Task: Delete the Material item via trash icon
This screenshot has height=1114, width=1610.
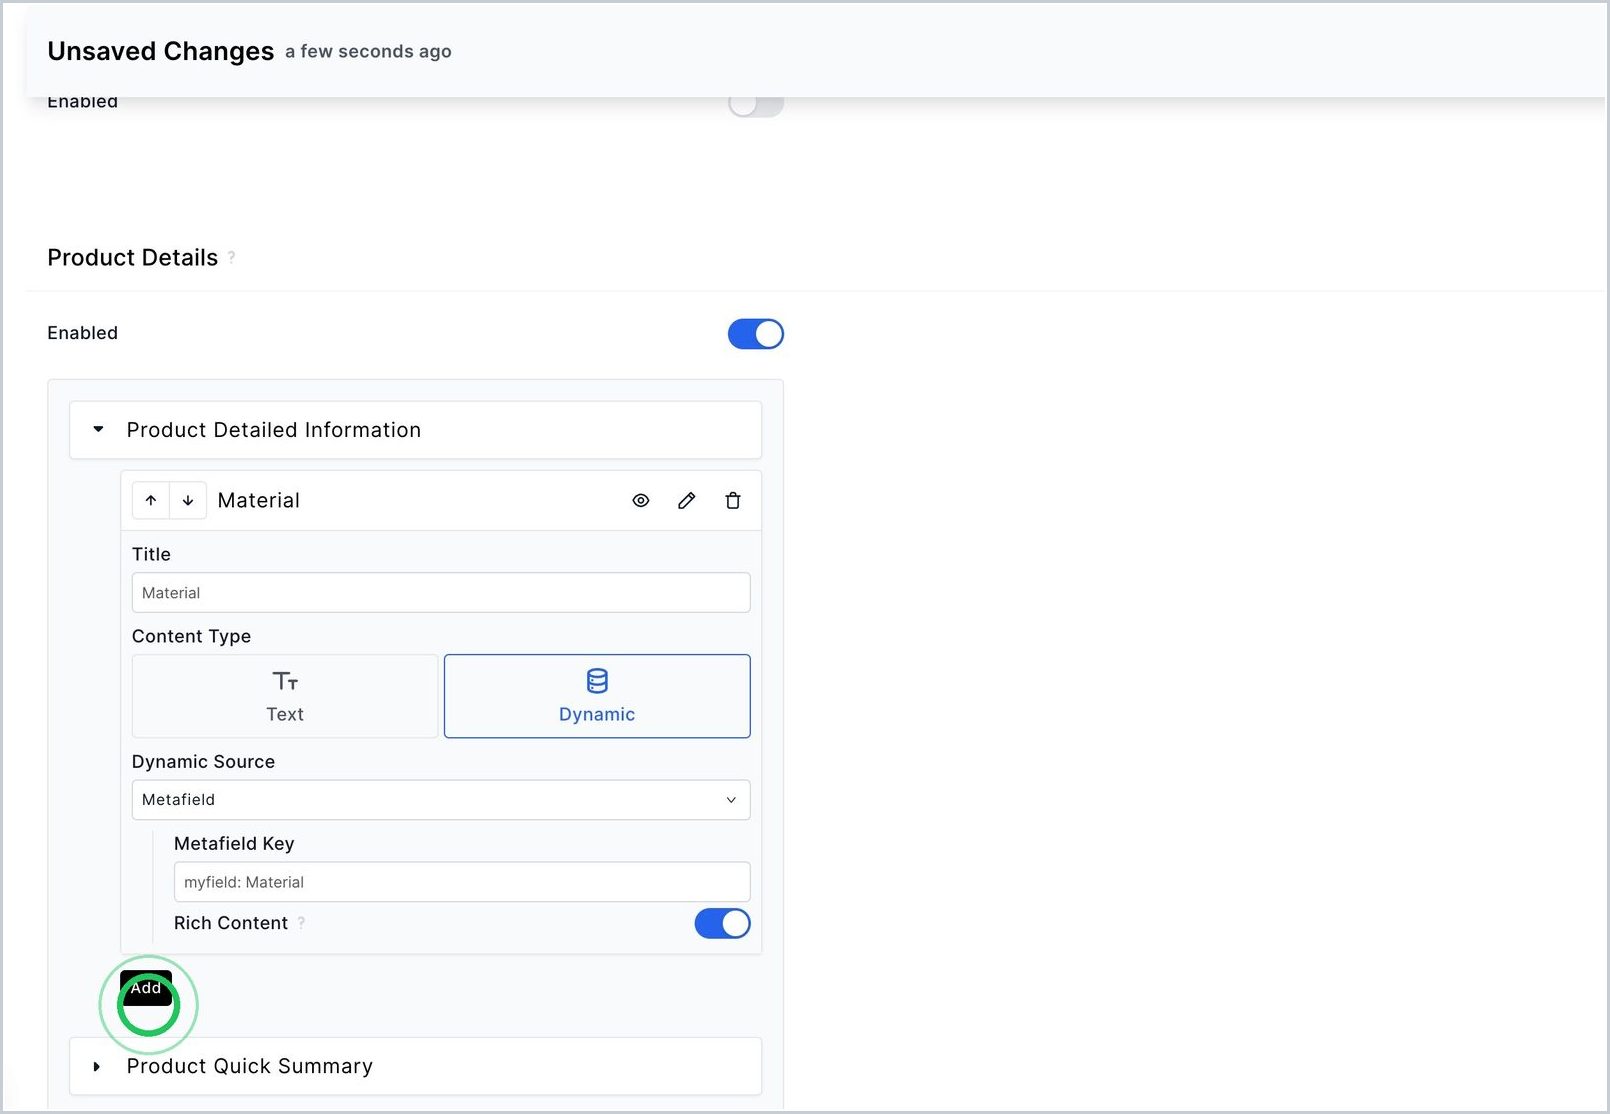Action: point(733,500)
